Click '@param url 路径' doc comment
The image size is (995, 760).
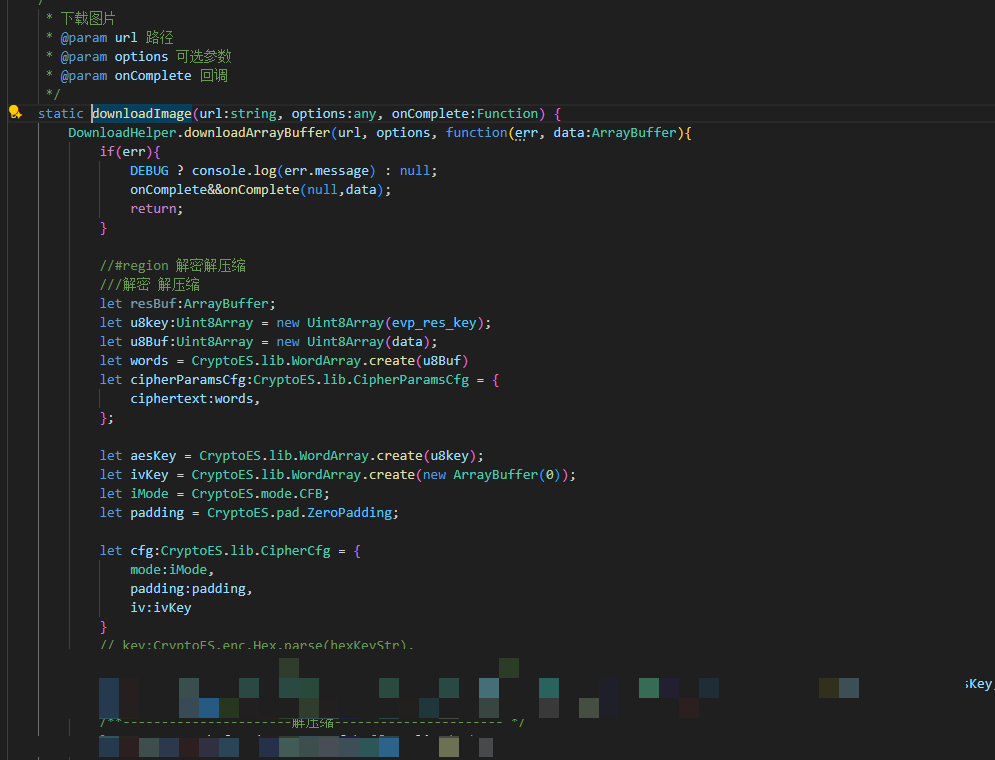[x=117, y=37]
